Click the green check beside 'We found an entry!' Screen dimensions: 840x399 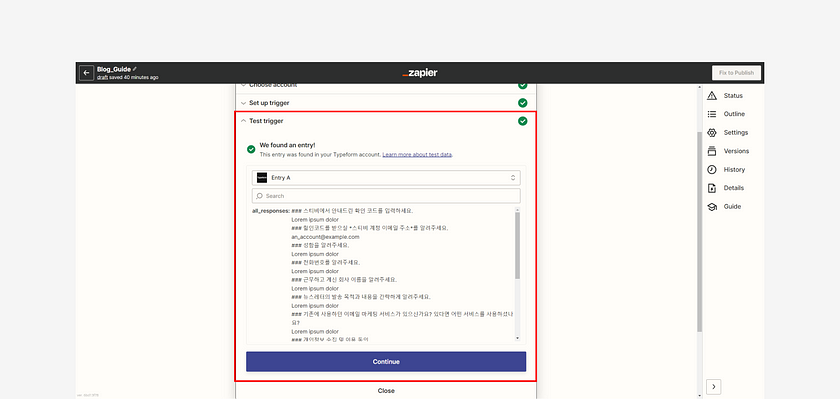[251, 149]
